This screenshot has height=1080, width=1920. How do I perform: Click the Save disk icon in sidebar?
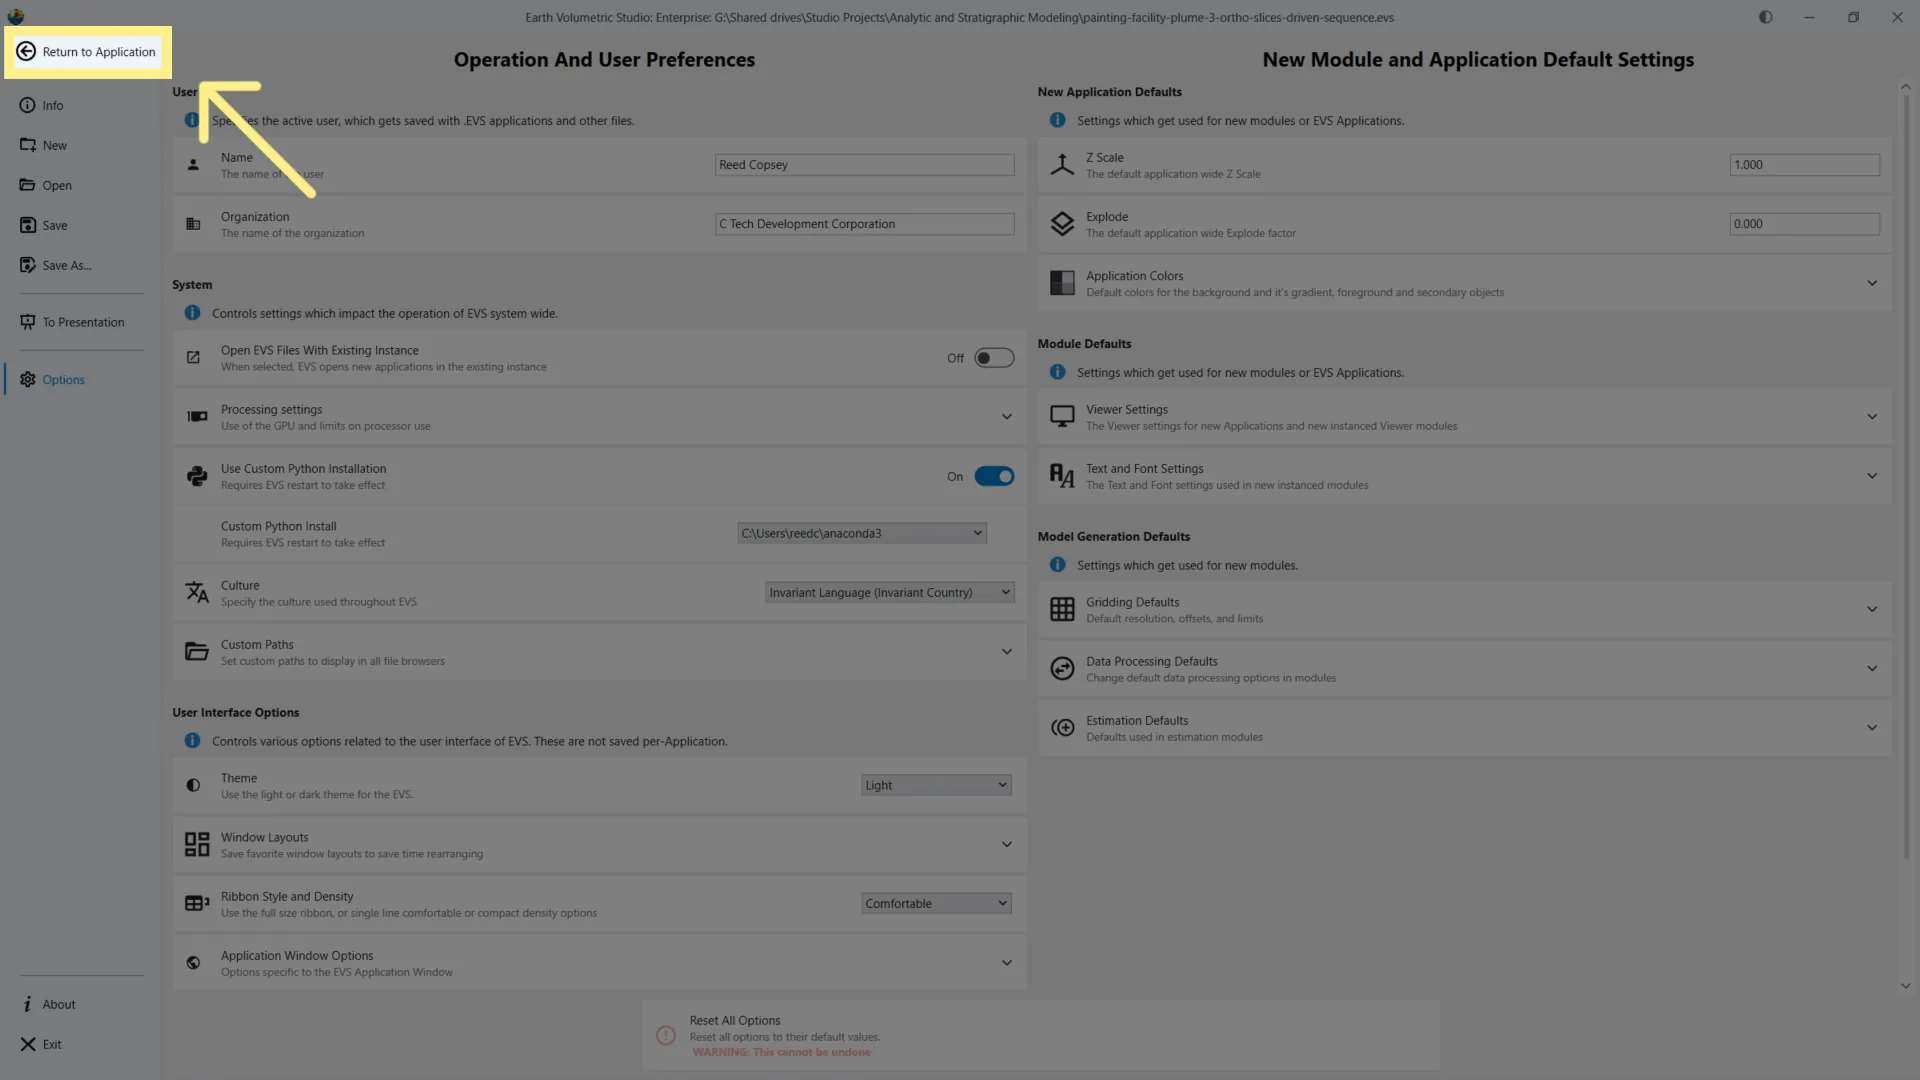[x=28, y=225]
